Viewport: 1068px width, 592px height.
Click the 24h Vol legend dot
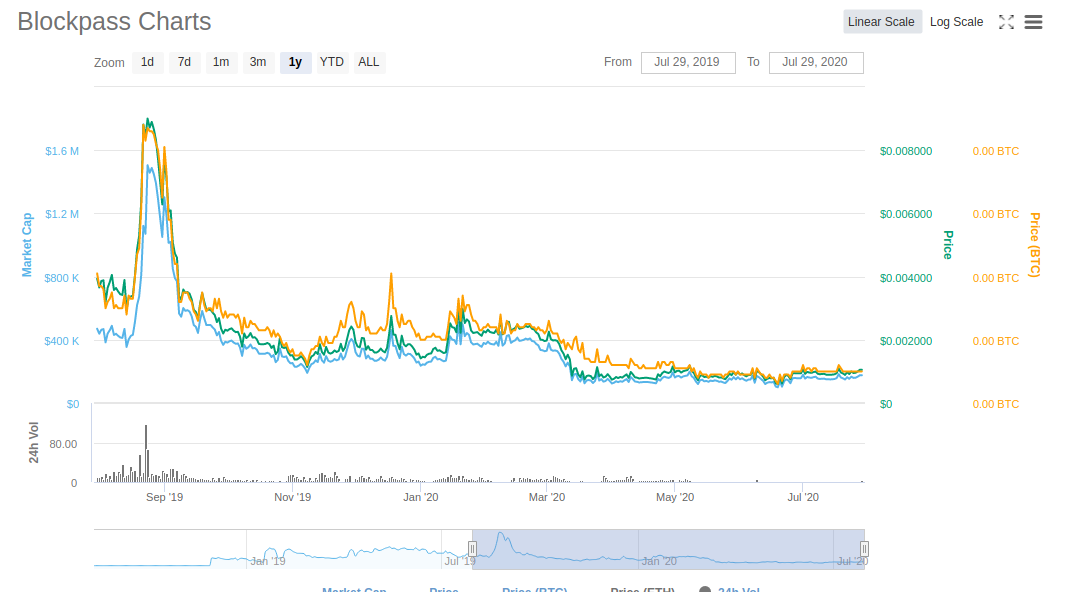705,590
